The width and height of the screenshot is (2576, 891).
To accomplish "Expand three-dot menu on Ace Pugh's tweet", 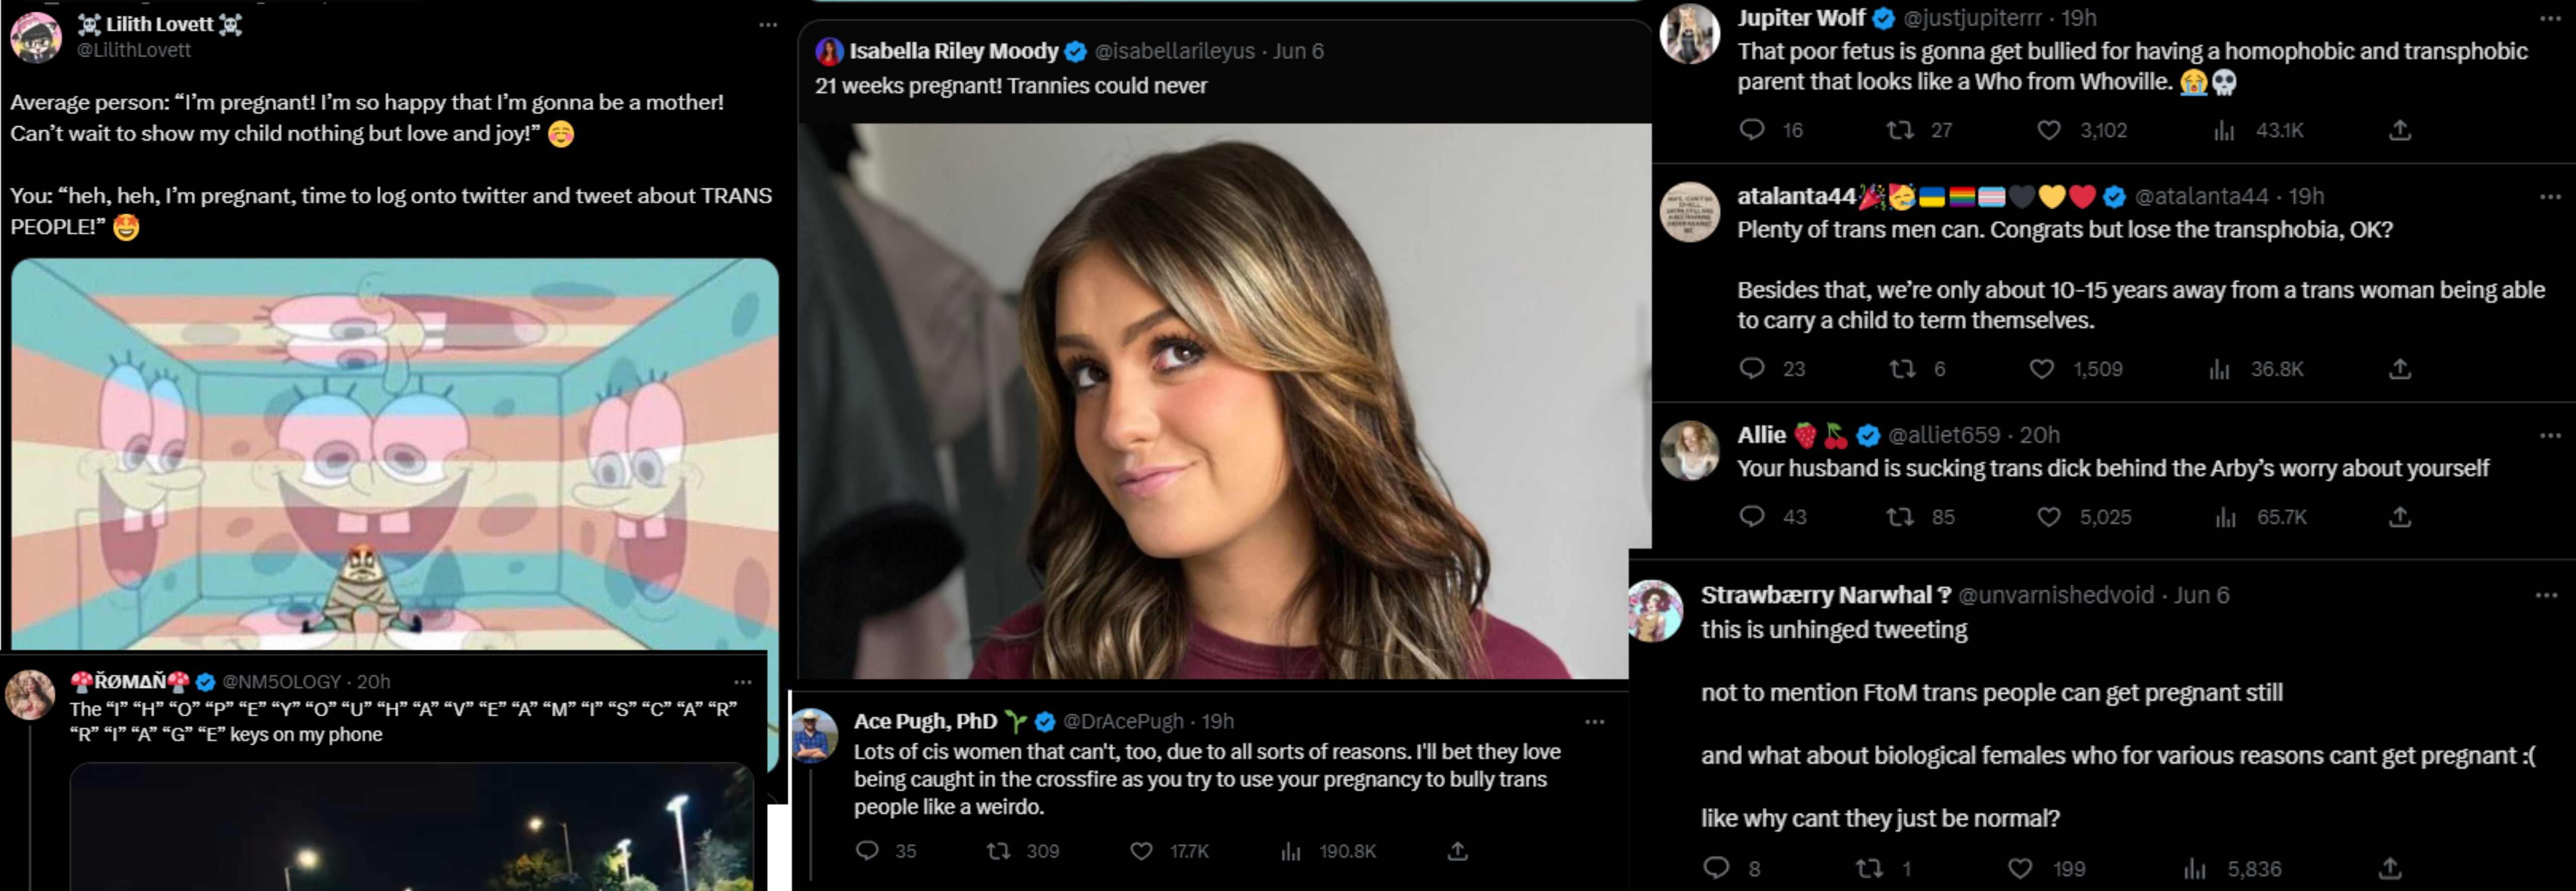I will tap(1594, 722).
